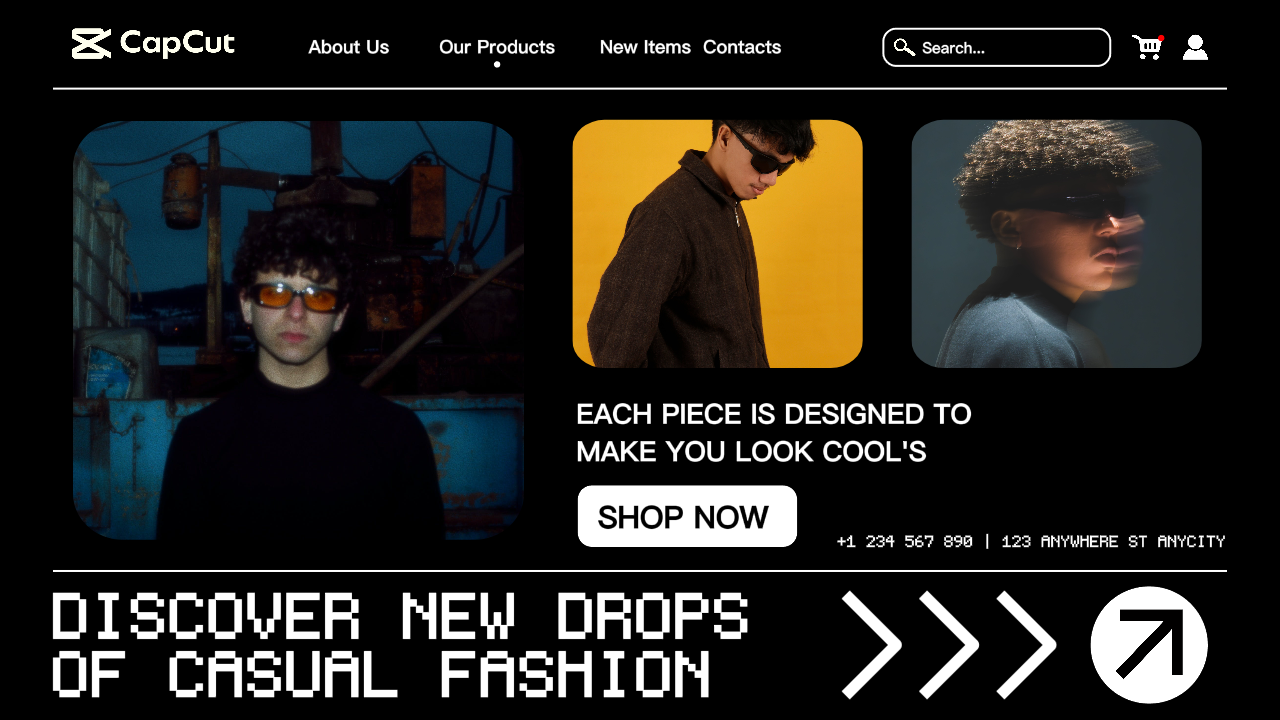Viewport: 1280px width, 720px height.
Task: Go to Our Products menu item
Action: click(497, 47)
